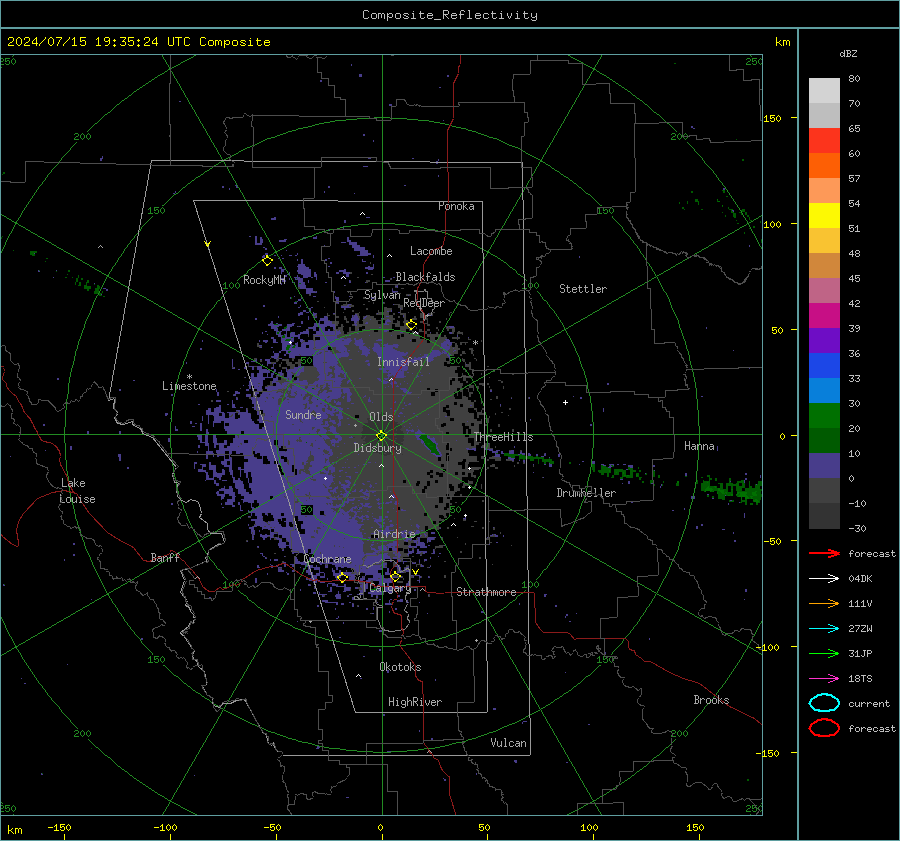The width and height of the screenshot is (900, 841).
Task: Click the Didsbury city label
Action: click(x=377, y=448)
